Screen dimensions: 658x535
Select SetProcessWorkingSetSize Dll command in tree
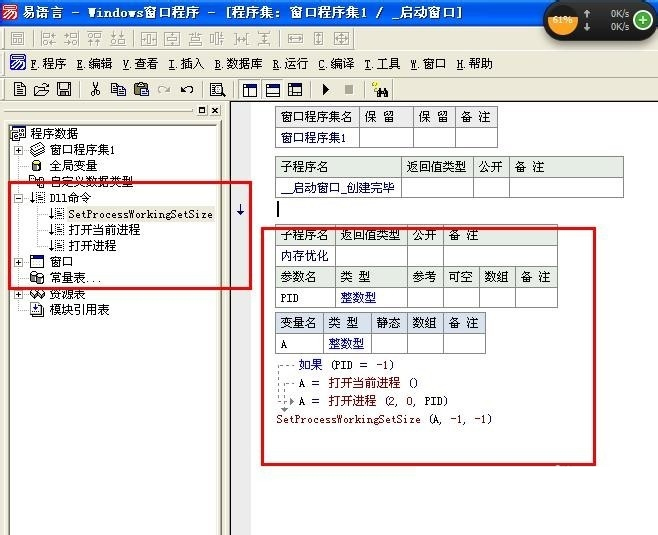tap(140, 214)
